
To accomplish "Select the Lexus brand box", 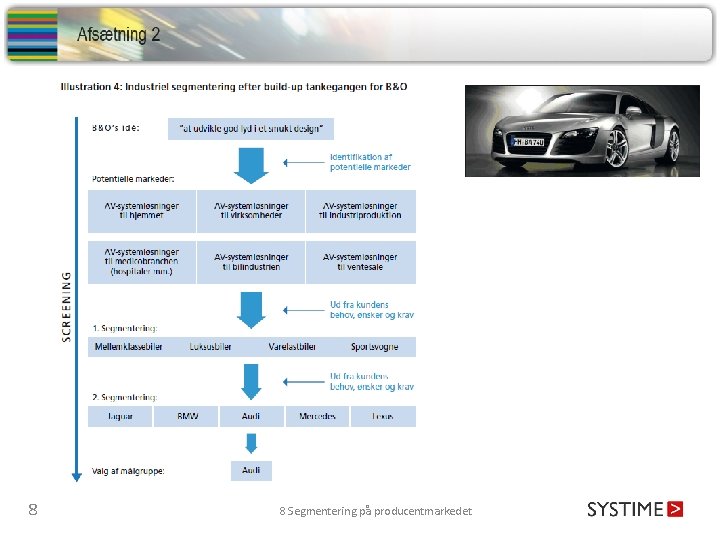I will [383, 416].
